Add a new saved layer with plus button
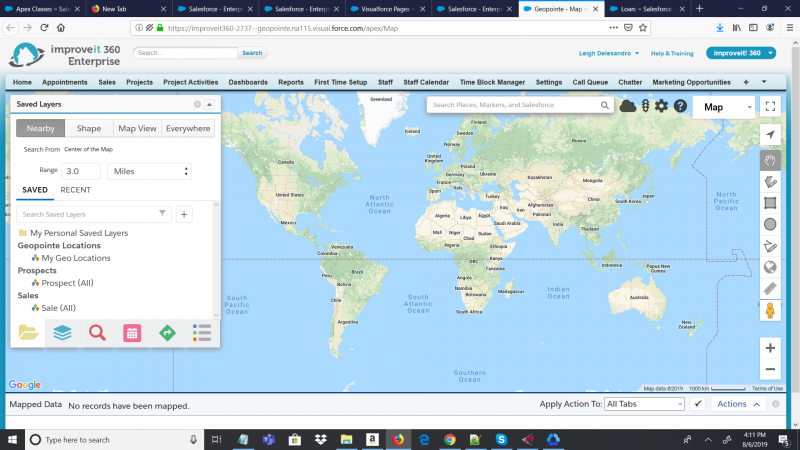 184,214
